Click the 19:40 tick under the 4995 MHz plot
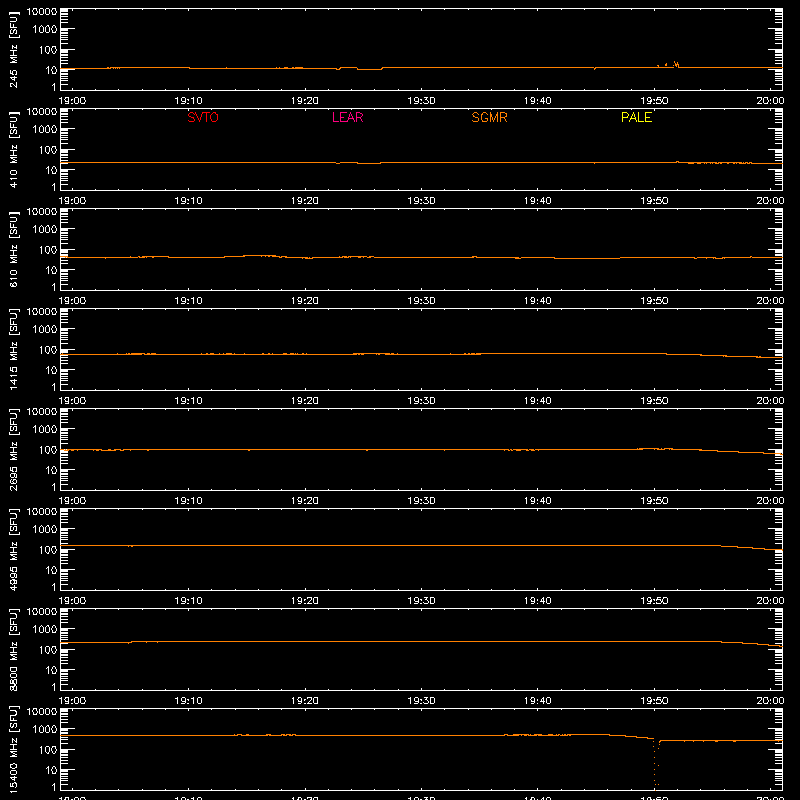 point(538,601)
